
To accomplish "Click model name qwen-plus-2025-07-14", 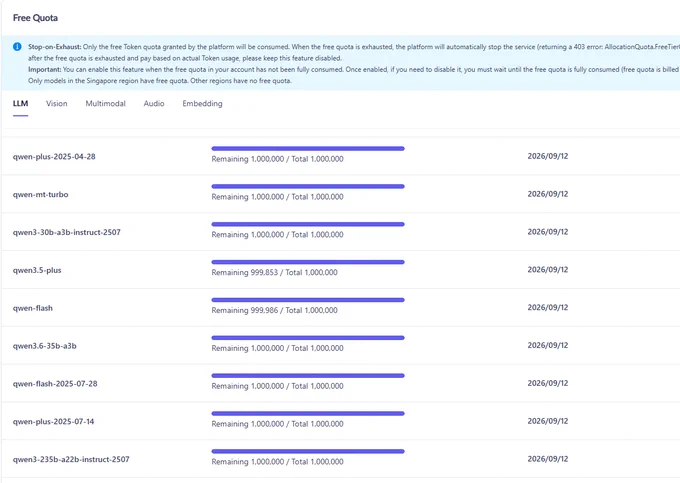I will point(53,421).
